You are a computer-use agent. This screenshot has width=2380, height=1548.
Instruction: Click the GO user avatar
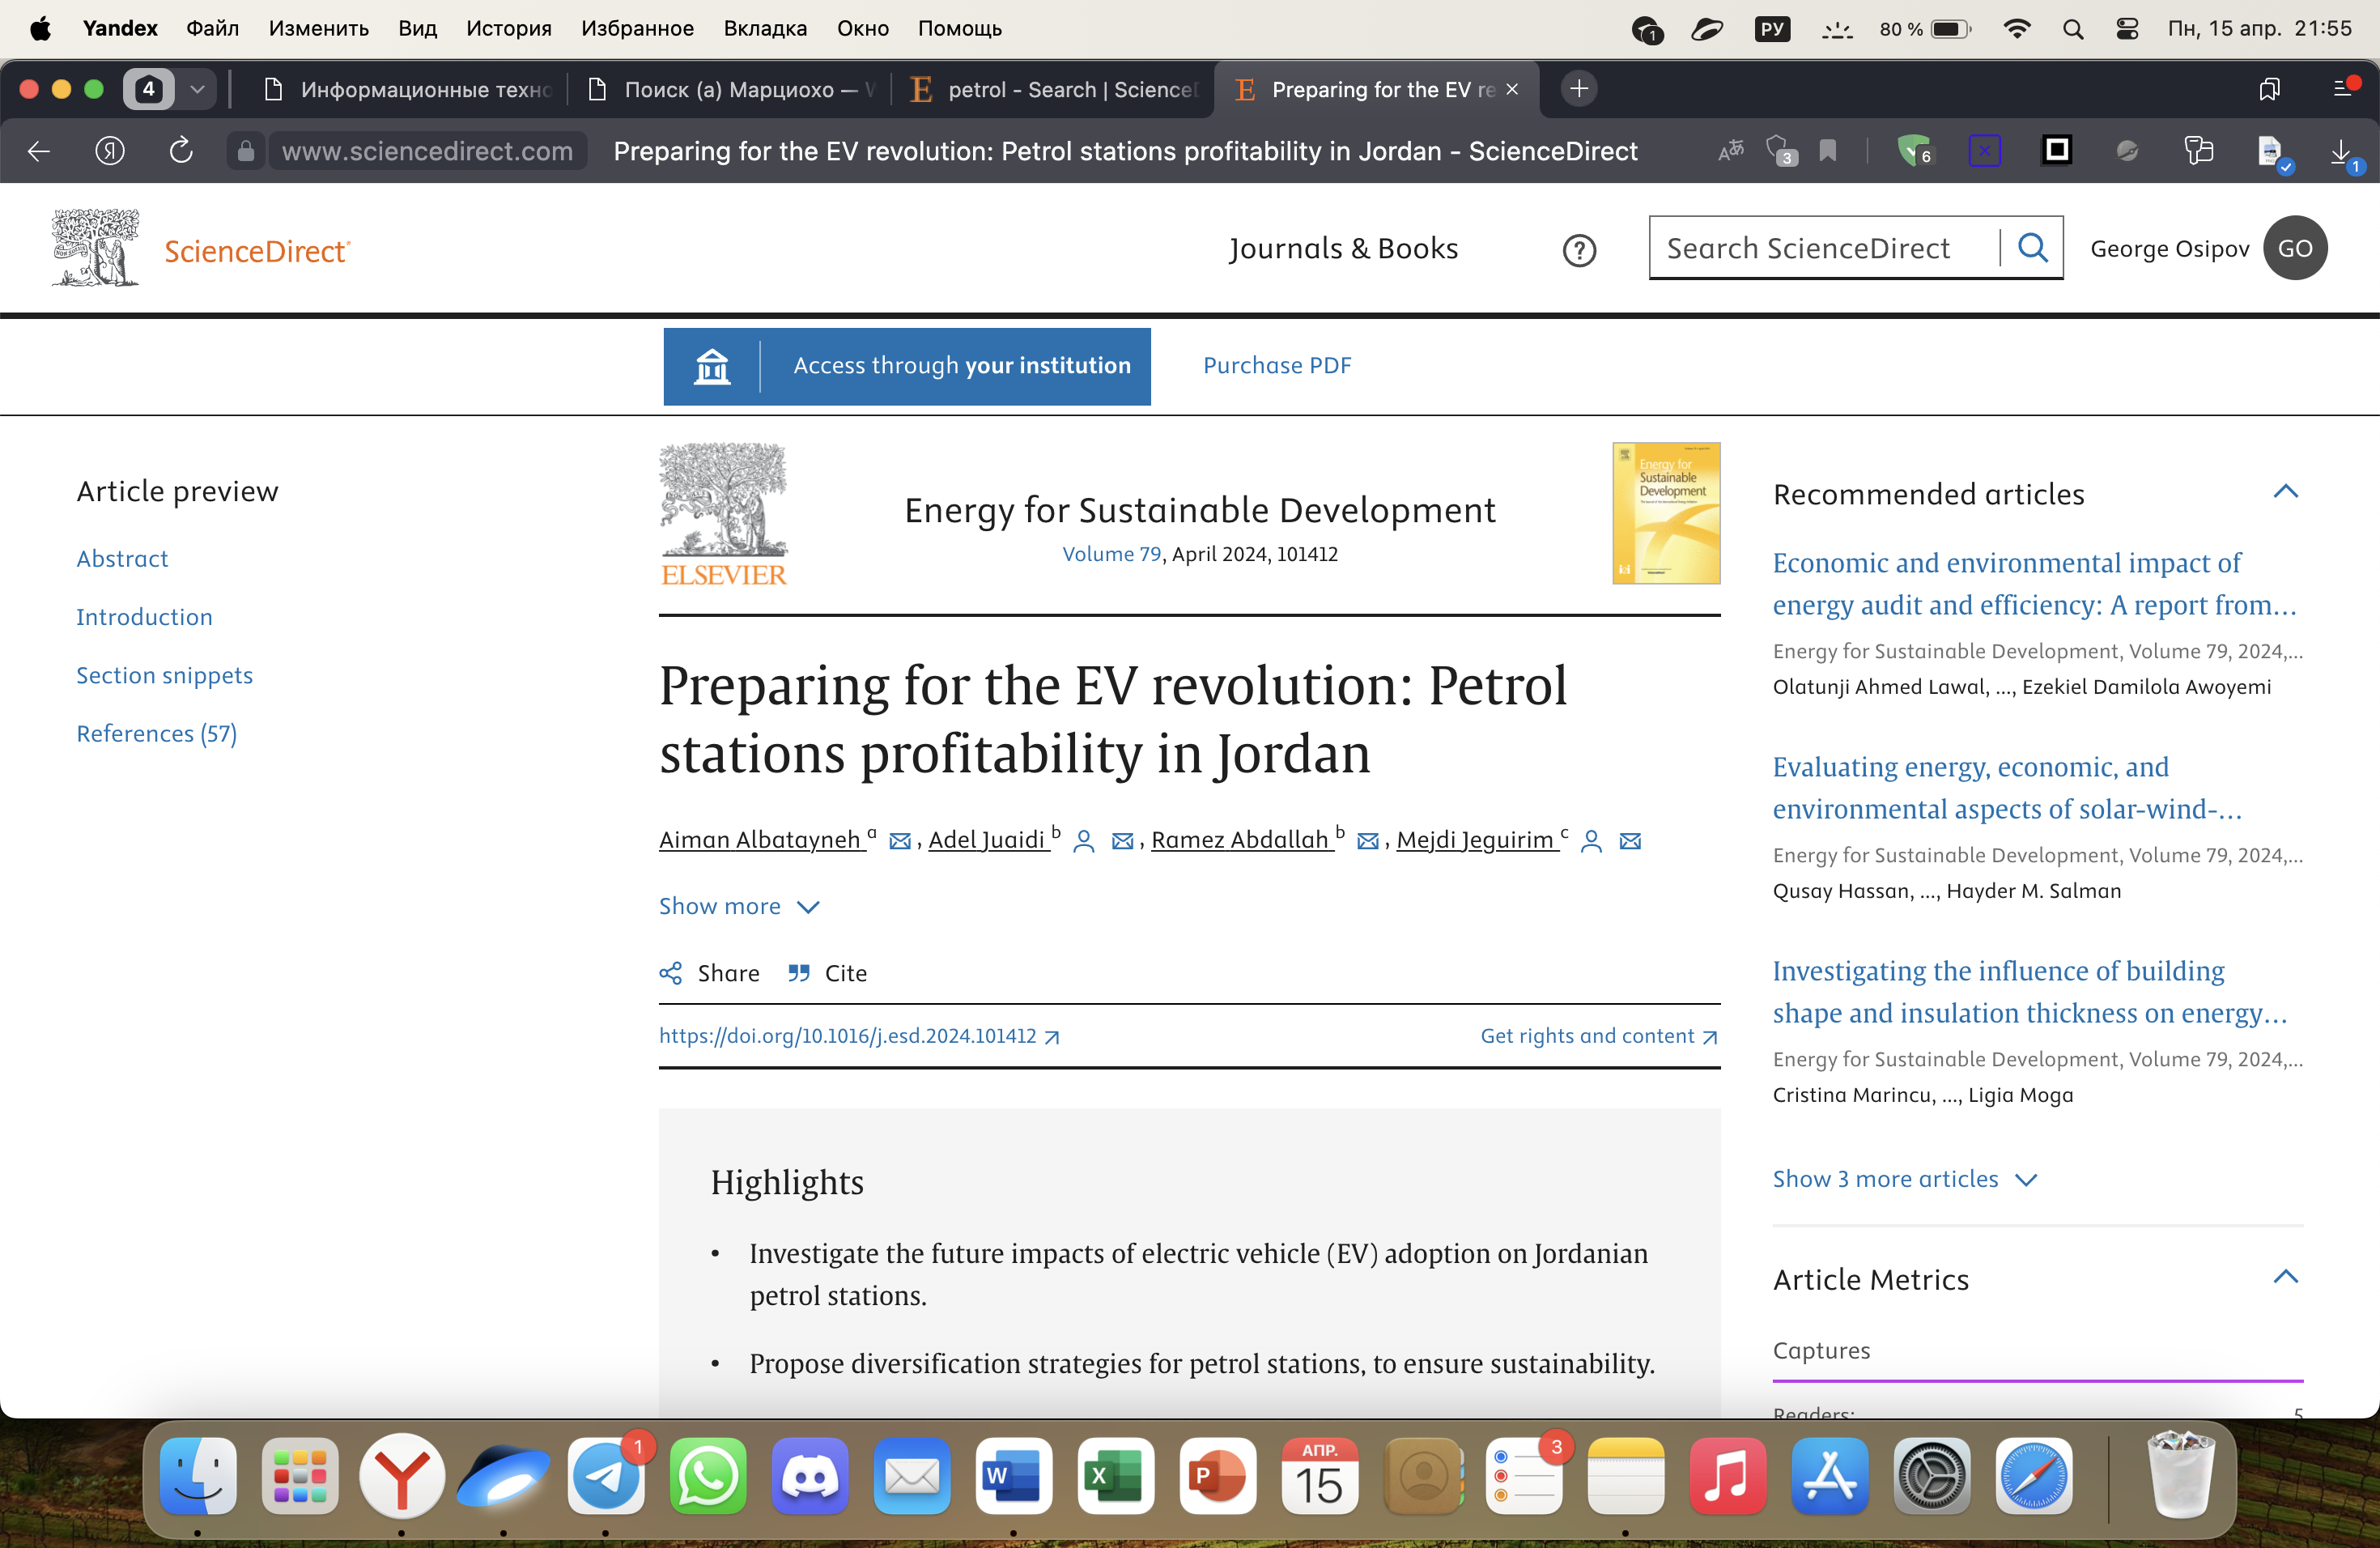click(x=2295, y=248)
